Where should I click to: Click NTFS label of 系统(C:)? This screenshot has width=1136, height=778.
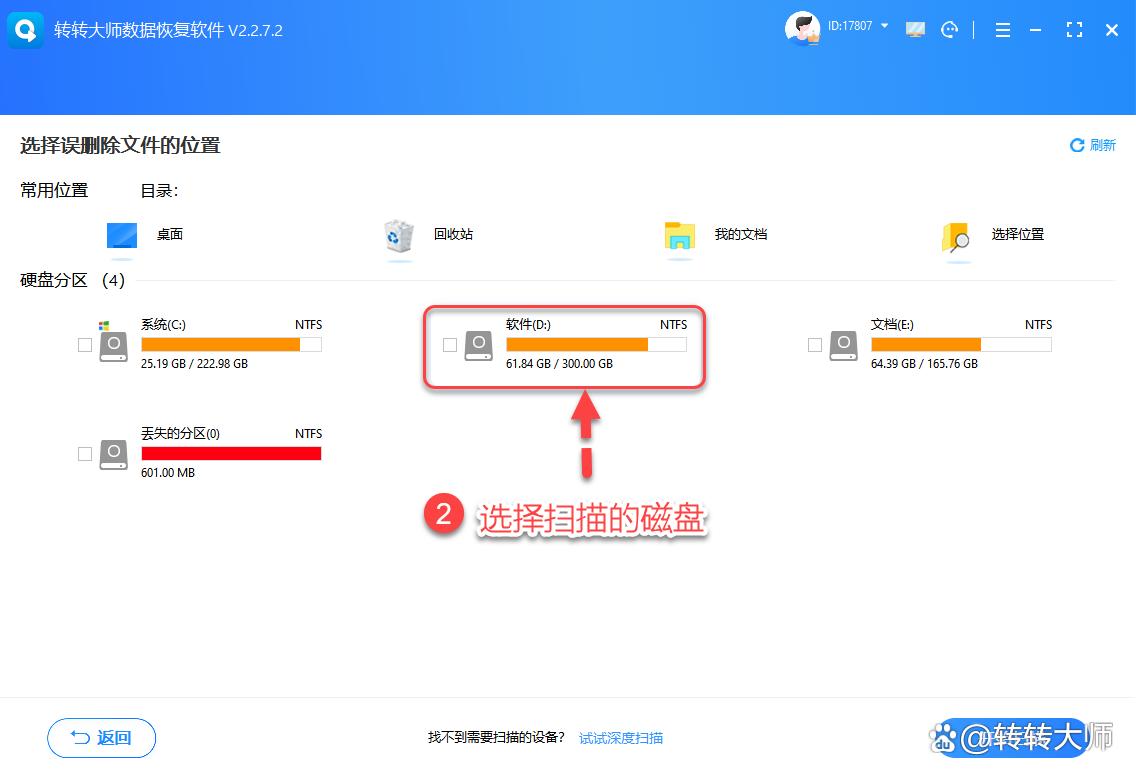309,325
